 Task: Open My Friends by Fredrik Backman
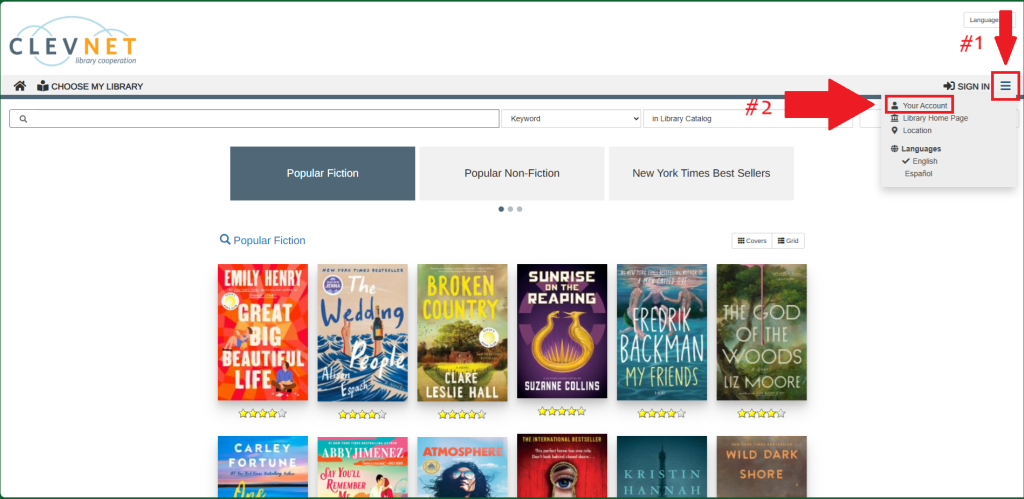click(662, 332)
